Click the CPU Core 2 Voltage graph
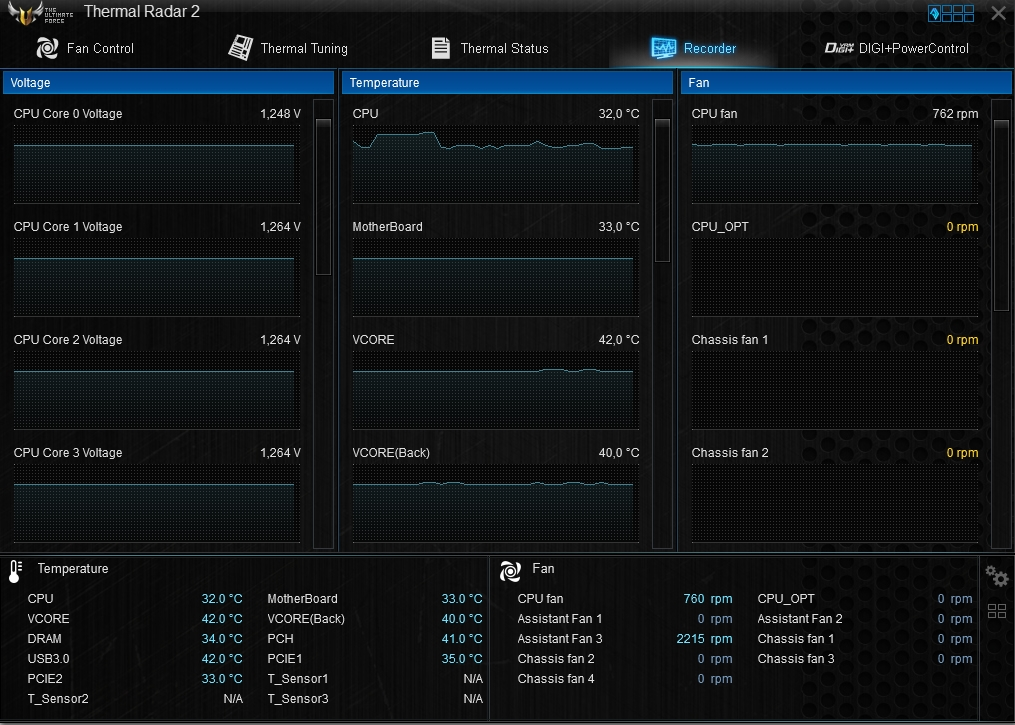 tap(157, 390)
